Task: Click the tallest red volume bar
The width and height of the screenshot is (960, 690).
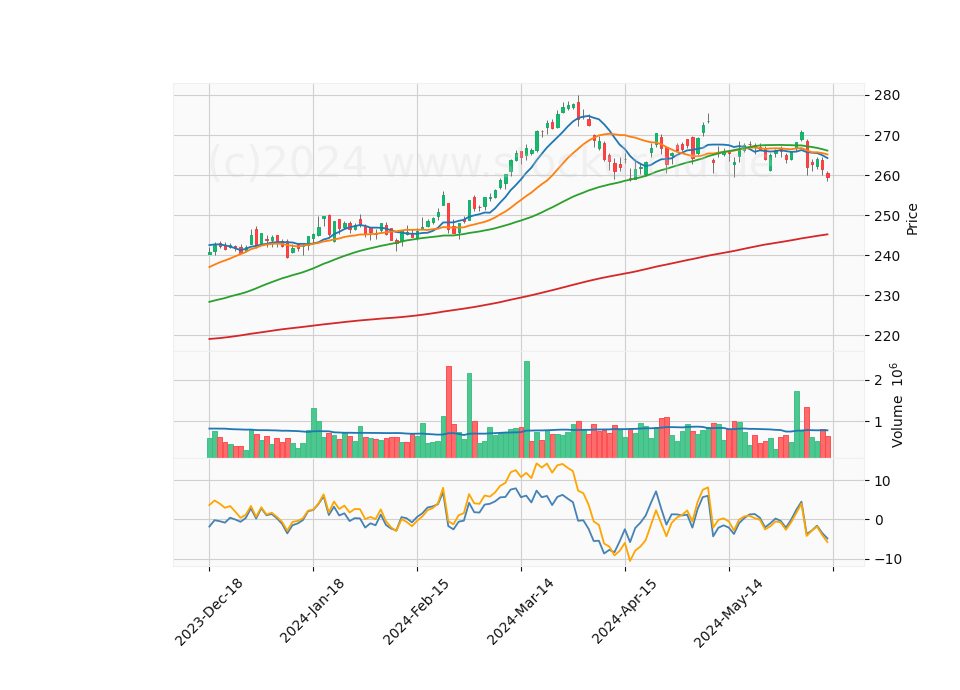Action: tap(449, 411)
